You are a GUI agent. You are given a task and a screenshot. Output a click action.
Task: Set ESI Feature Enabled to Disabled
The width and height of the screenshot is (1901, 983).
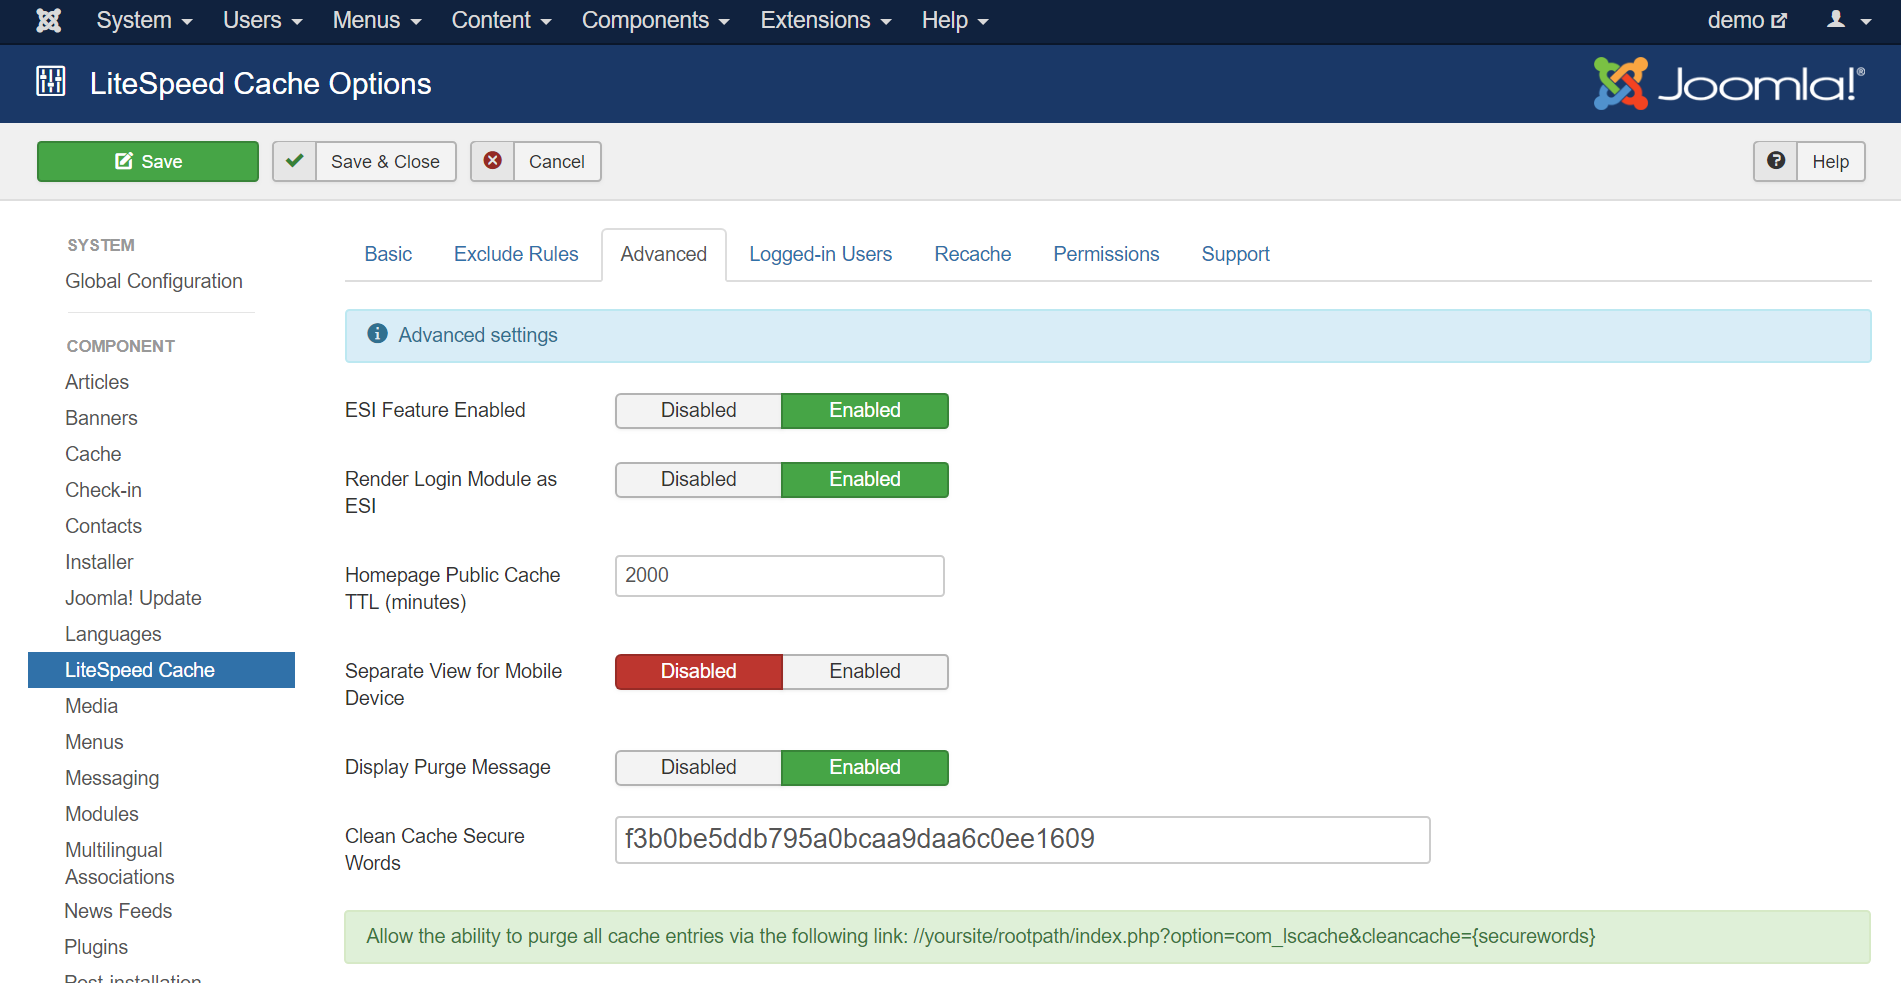point(698,410)
